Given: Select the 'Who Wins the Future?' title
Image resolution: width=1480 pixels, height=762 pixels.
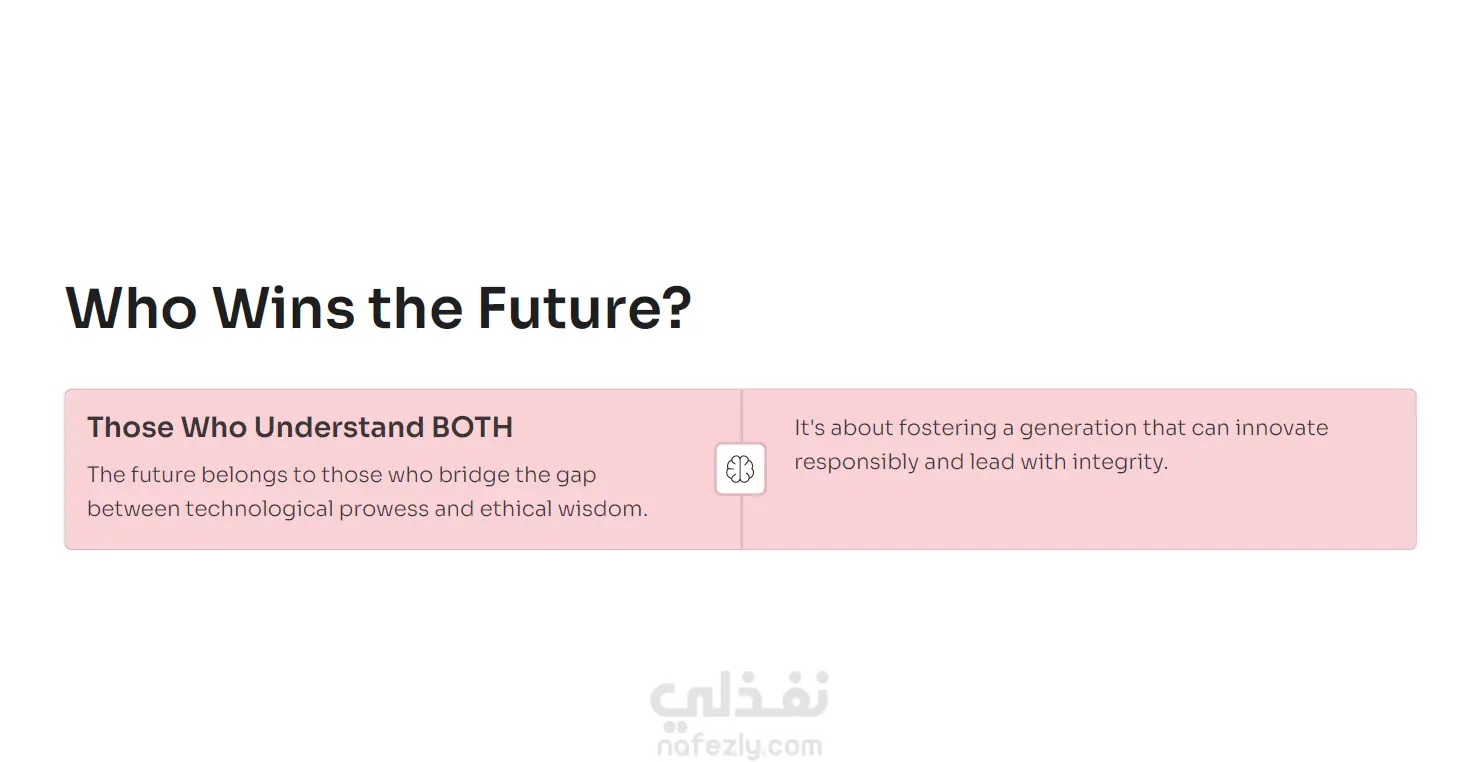Looking at the screenshot, I should (378, 308).
